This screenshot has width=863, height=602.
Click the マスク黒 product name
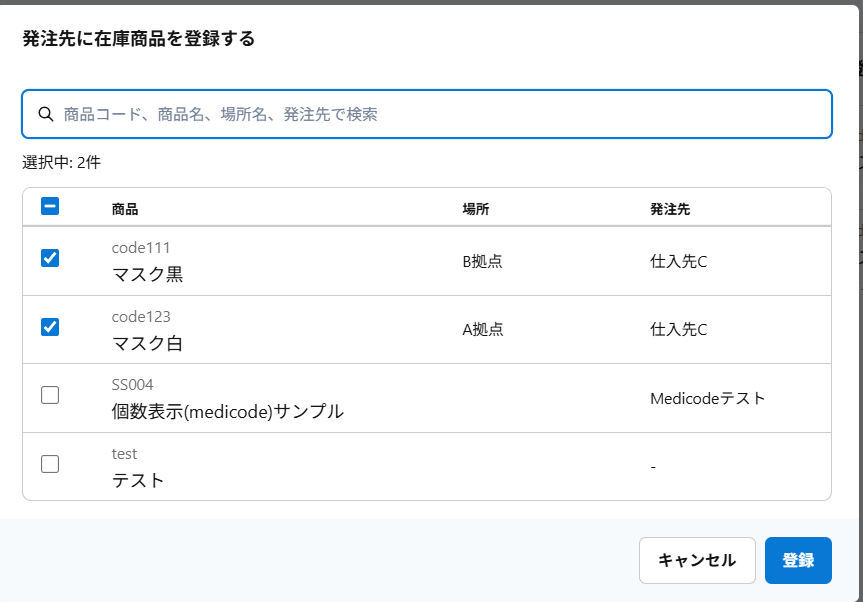[x=147, y=274]
